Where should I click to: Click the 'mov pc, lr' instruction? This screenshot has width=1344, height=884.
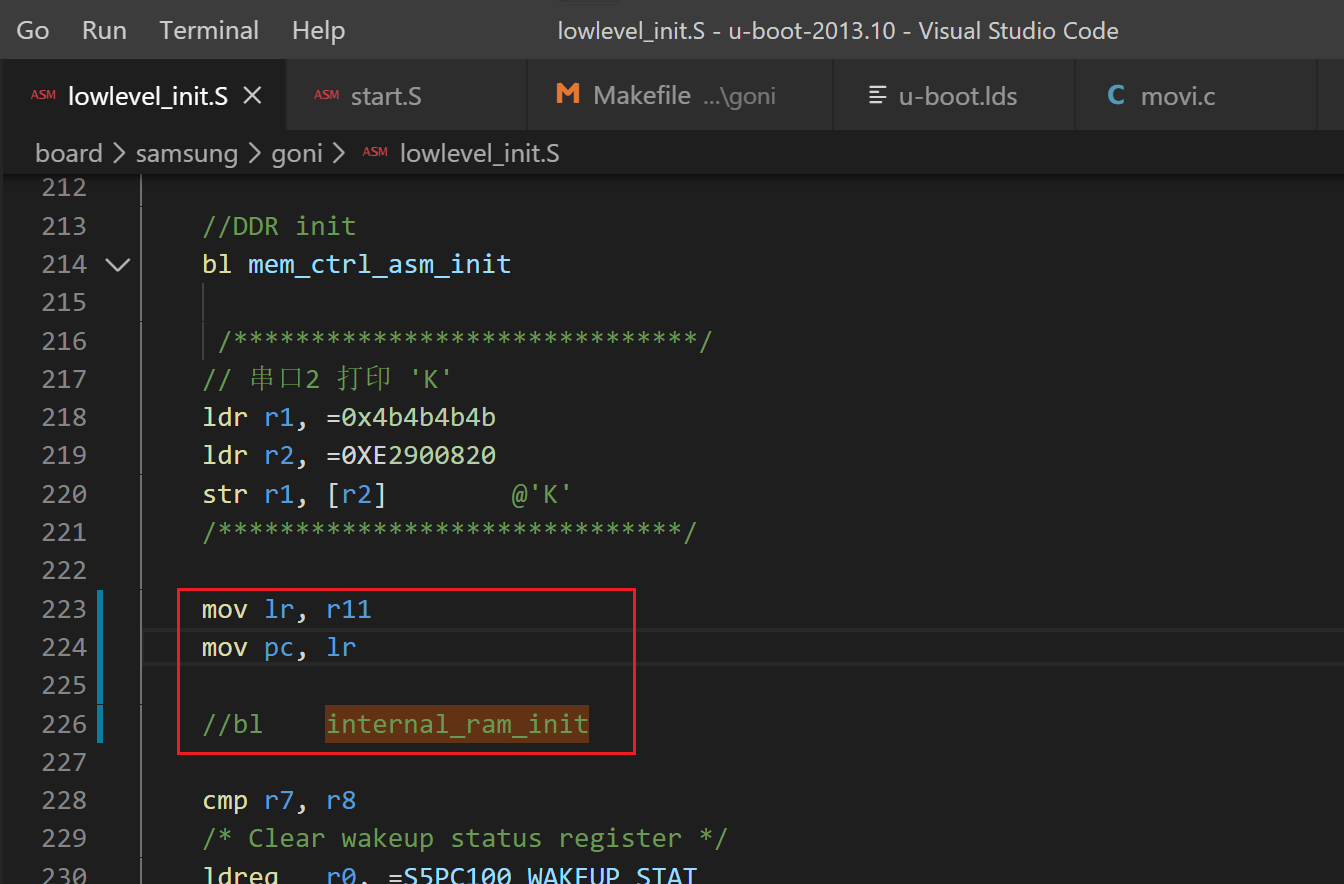click(x=279, y=647)
